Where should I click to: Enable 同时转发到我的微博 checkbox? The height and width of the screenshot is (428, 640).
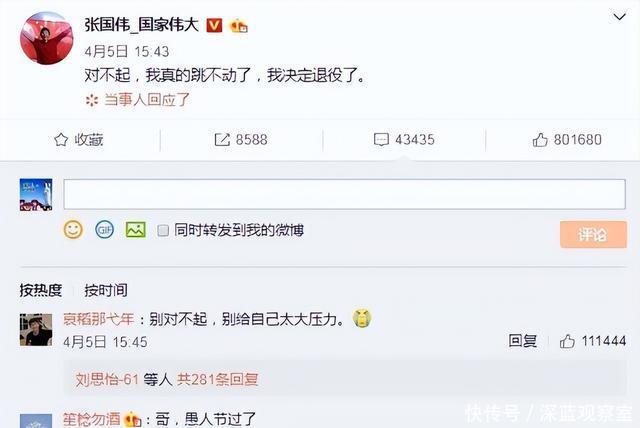tap(163, 231)
